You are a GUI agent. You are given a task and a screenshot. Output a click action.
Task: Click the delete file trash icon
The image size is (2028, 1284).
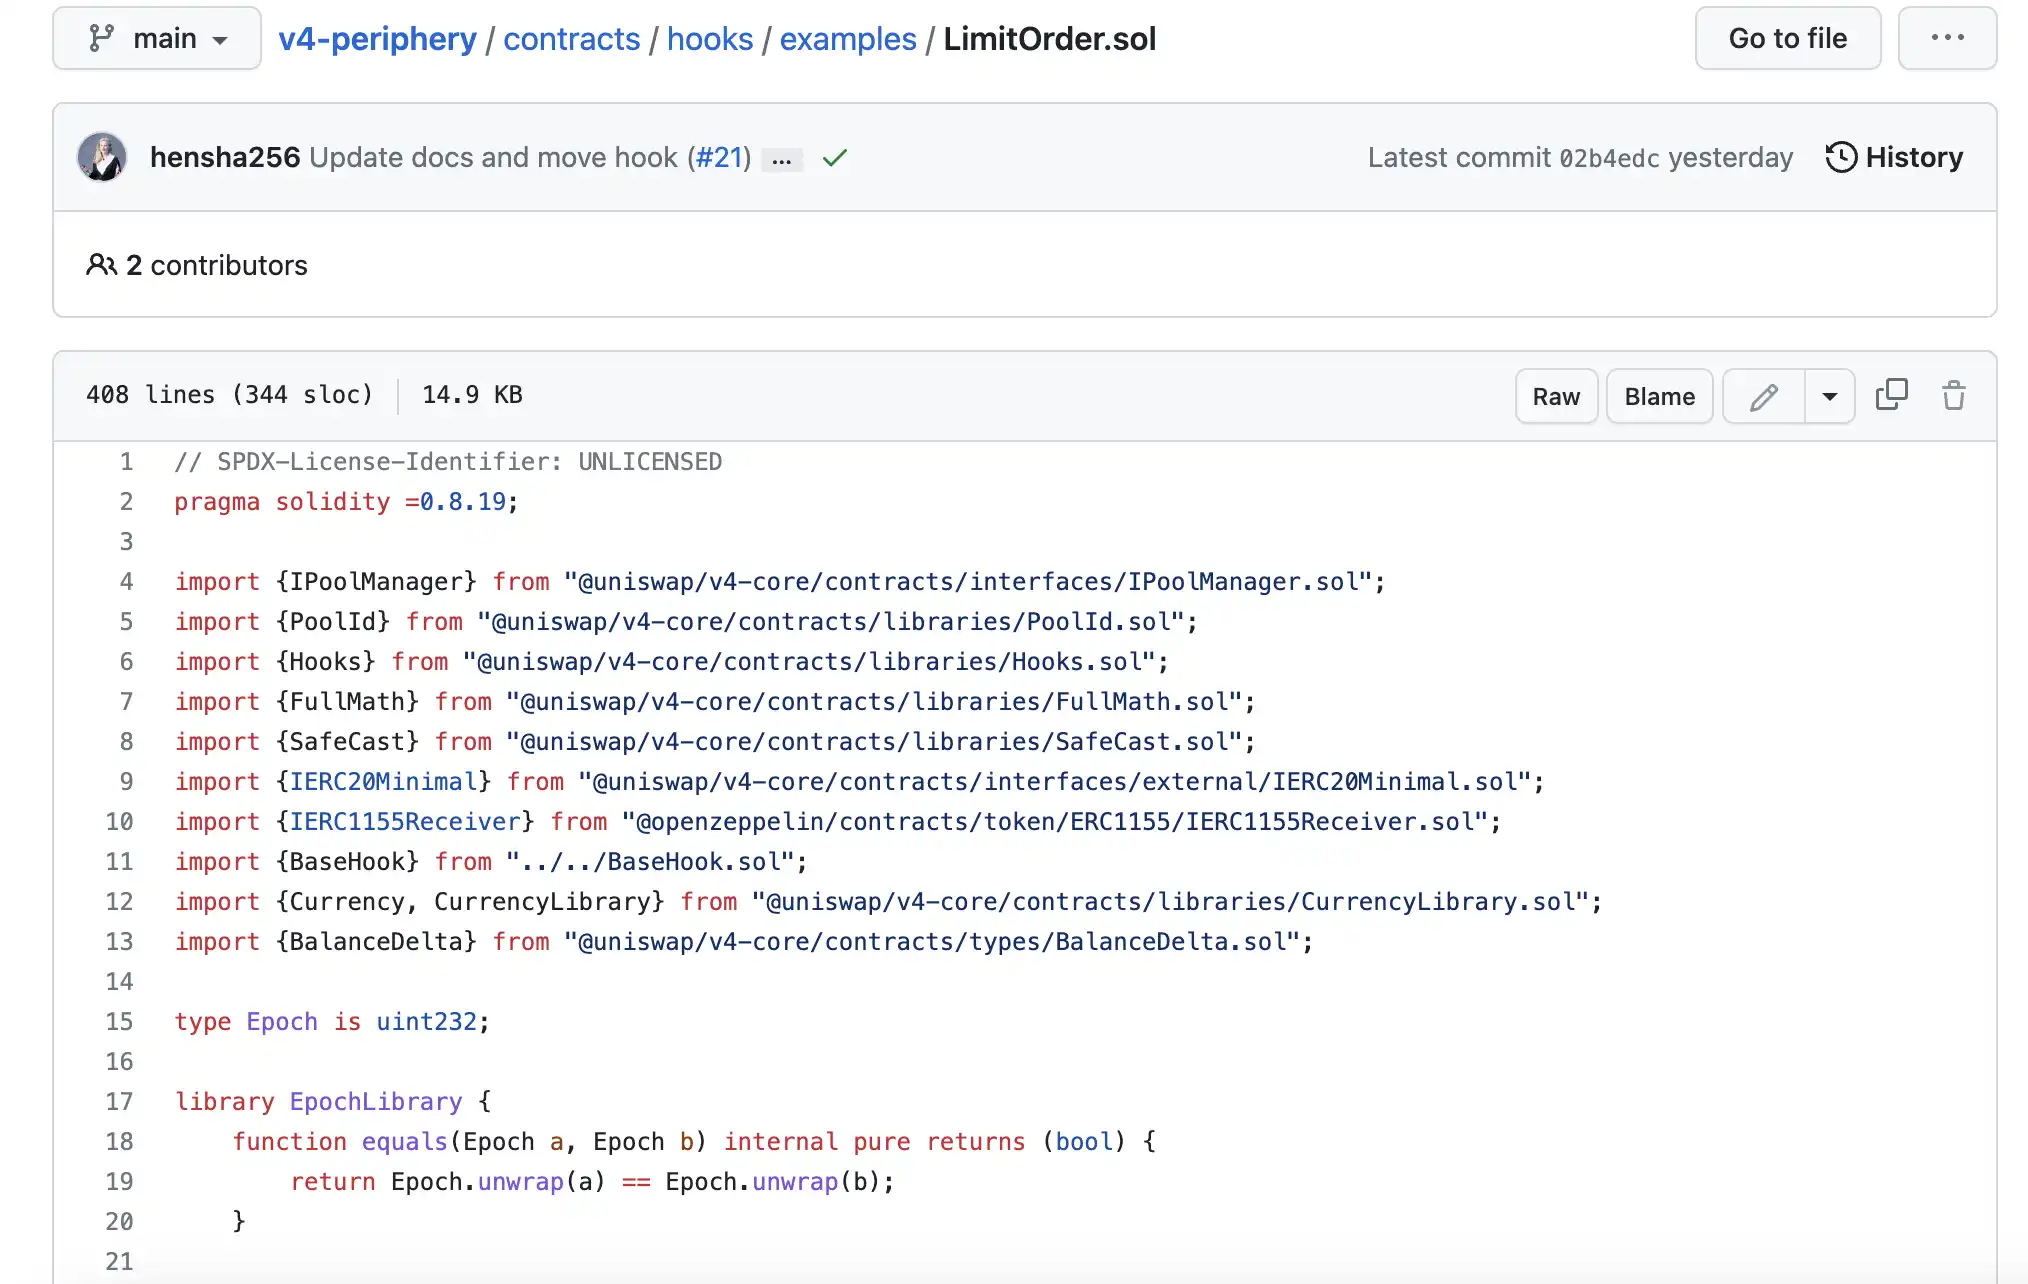point(1954,395)
